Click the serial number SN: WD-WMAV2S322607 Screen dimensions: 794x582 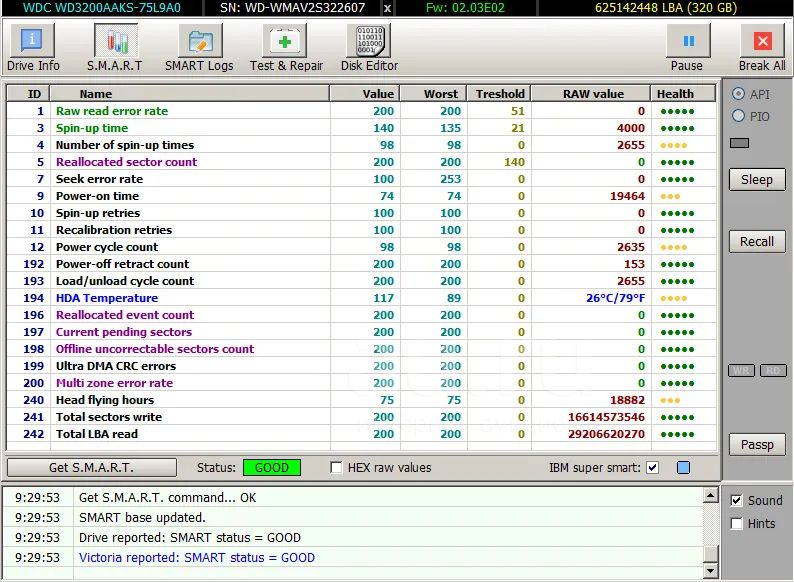[293, 8]
